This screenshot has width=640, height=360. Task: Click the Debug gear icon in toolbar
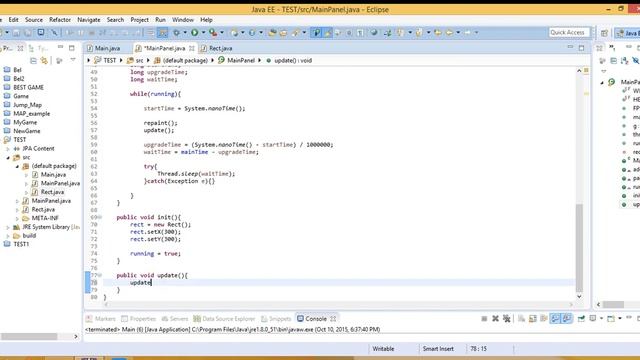point(176,32)
